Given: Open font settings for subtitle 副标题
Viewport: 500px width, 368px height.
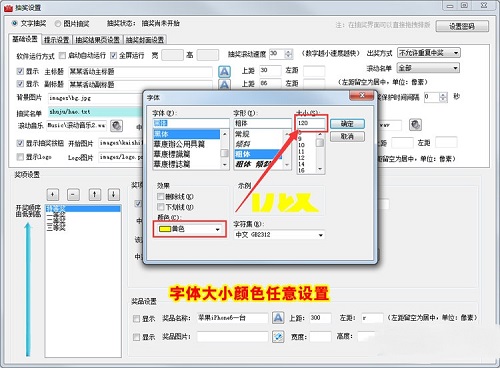Looking at the screenshot, I should pos(224,84).
